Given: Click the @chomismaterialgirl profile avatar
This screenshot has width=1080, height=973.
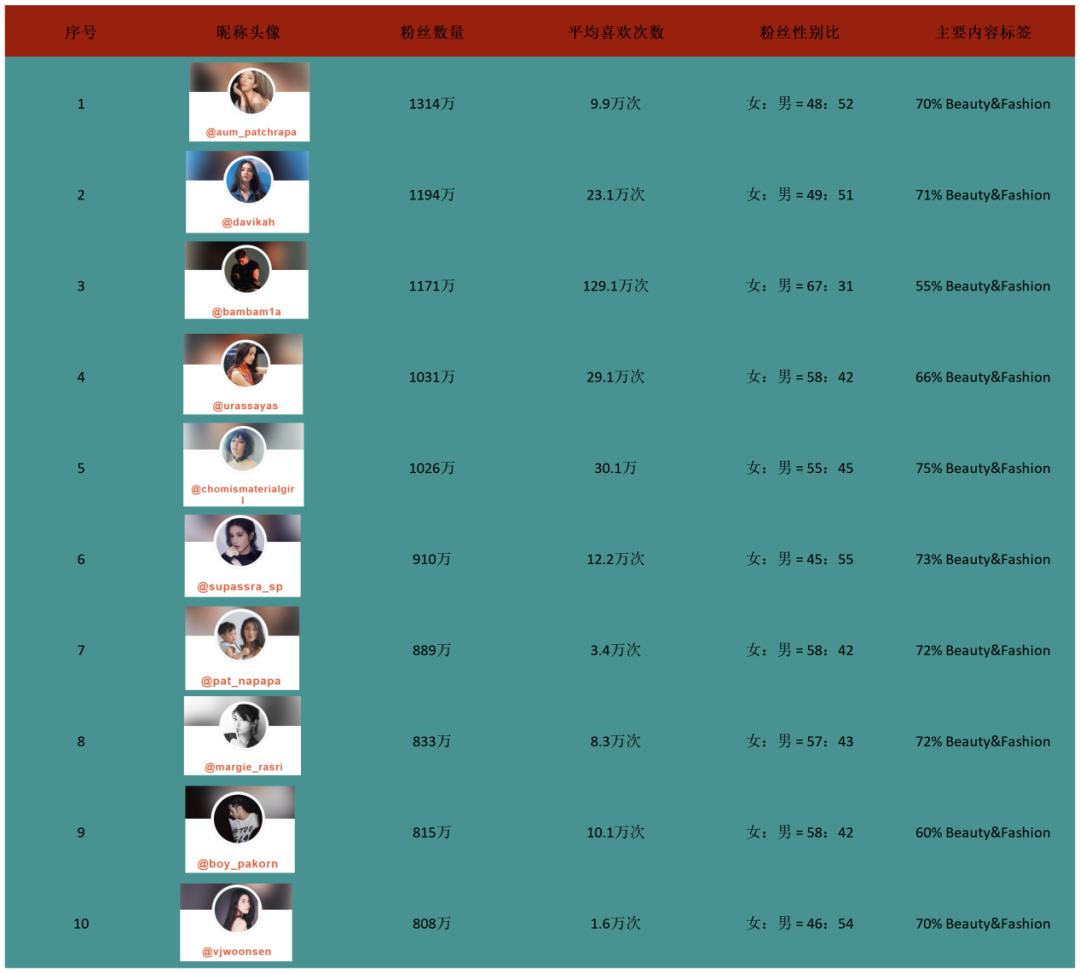Looking at the screenshot, I should [x=242, y=448].
